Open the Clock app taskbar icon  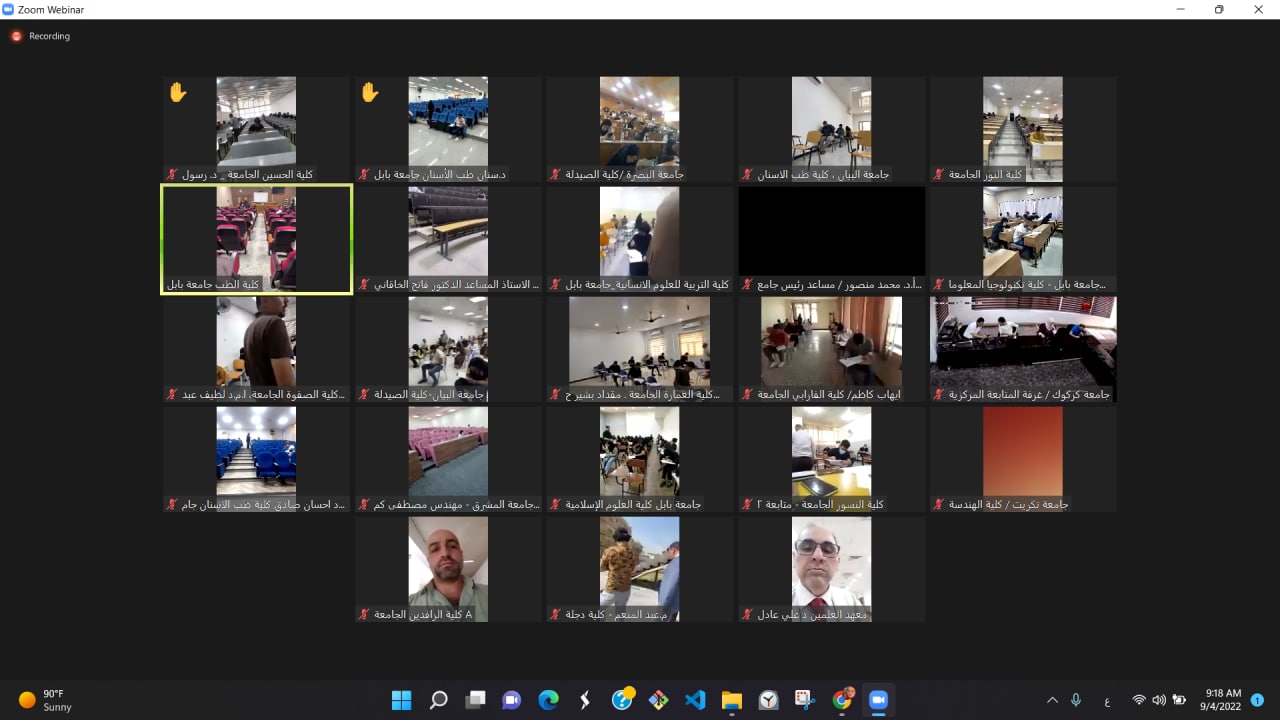768,700
